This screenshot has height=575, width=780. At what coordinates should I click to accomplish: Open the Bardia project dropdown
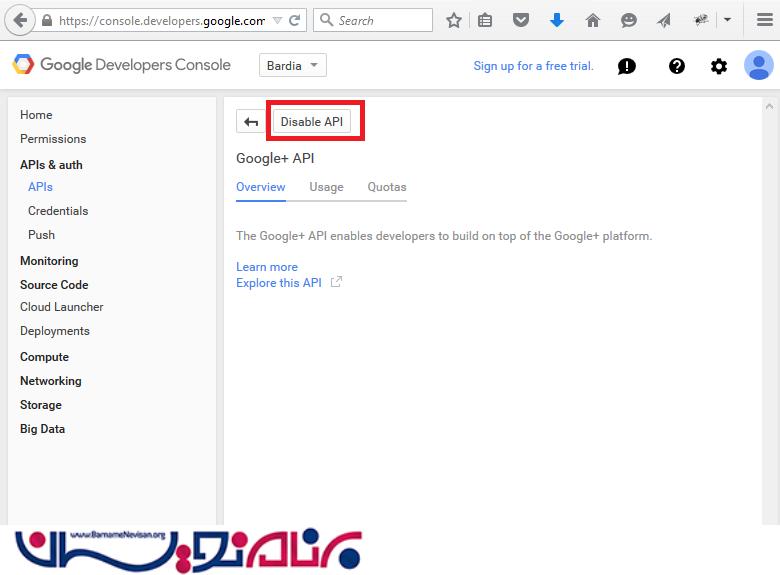click(292, 66)
